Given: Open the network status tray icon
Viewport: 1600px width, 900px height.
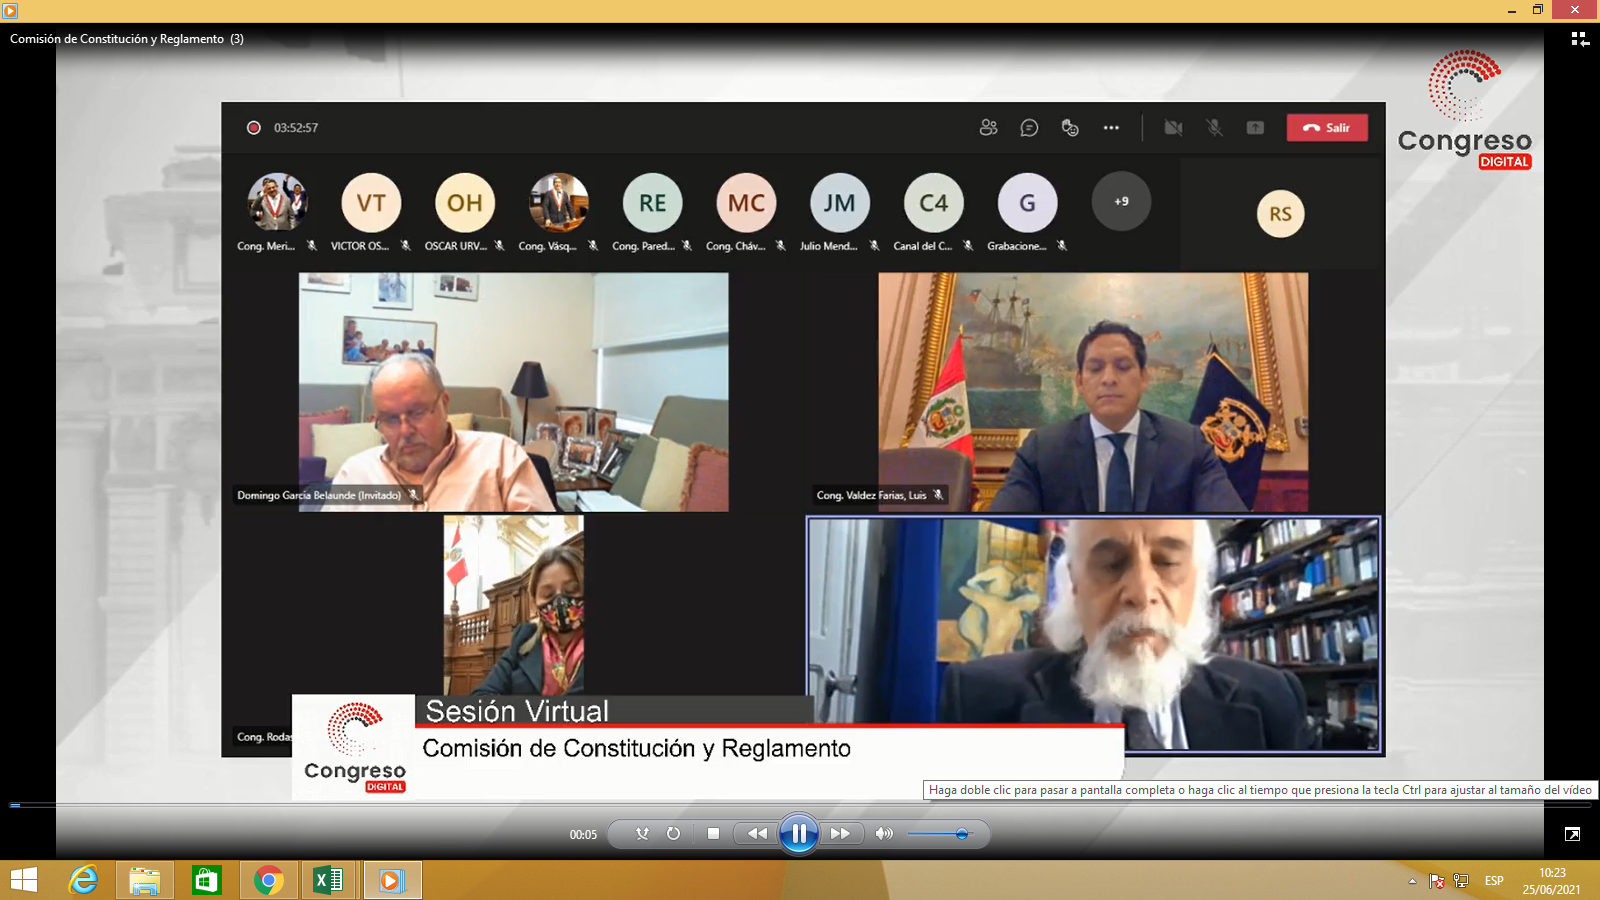Looking at the screenshot, I should (1461, 881).
